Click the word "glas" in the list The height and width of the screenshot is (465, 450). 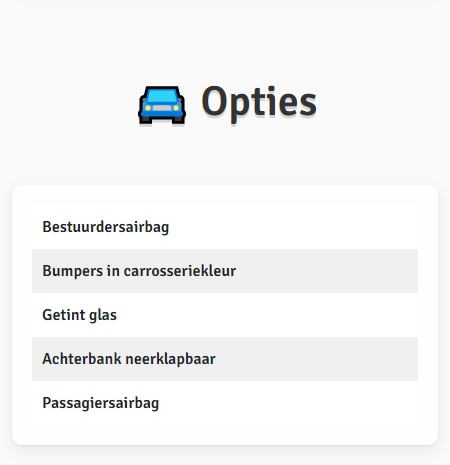click(98, 315)
